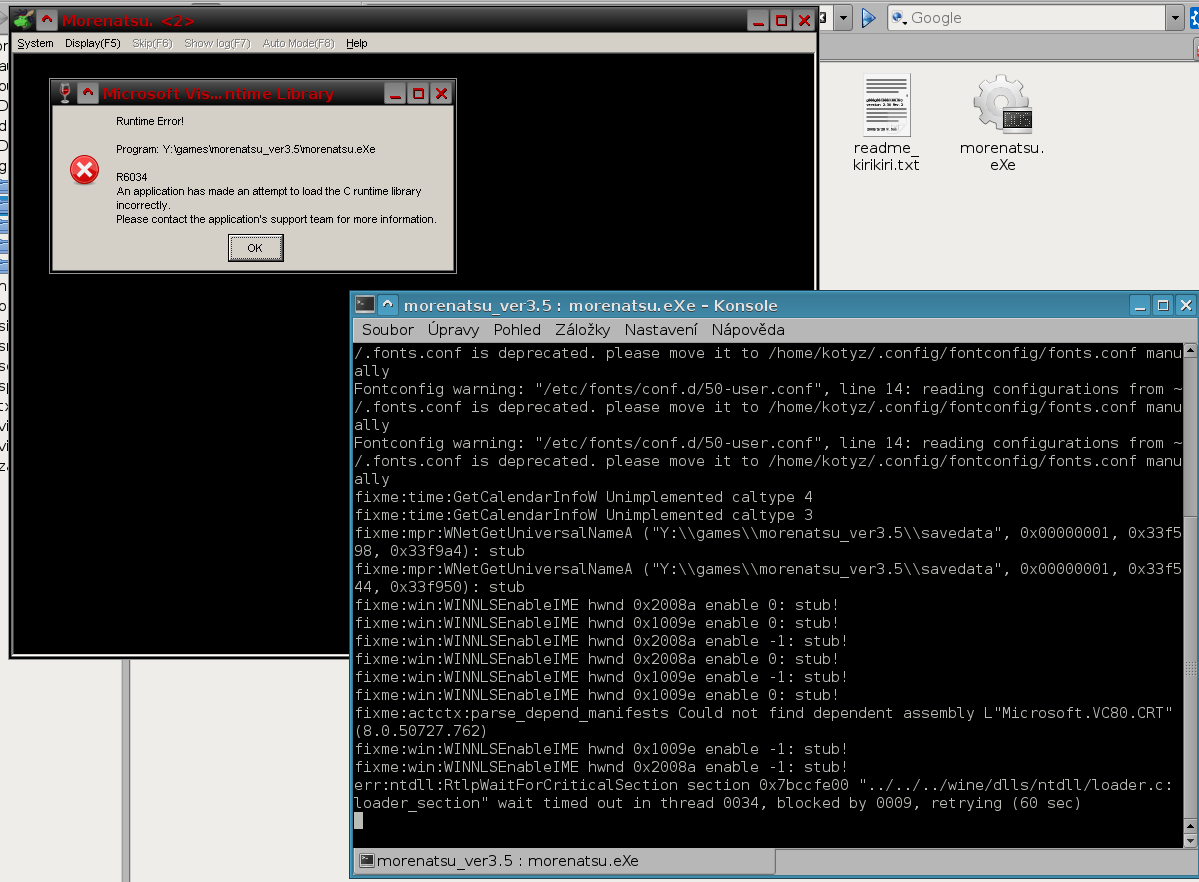Click the terminal icon in the Konsole tab
Viewport: 1199px width, 882px height.
point(367,861)
